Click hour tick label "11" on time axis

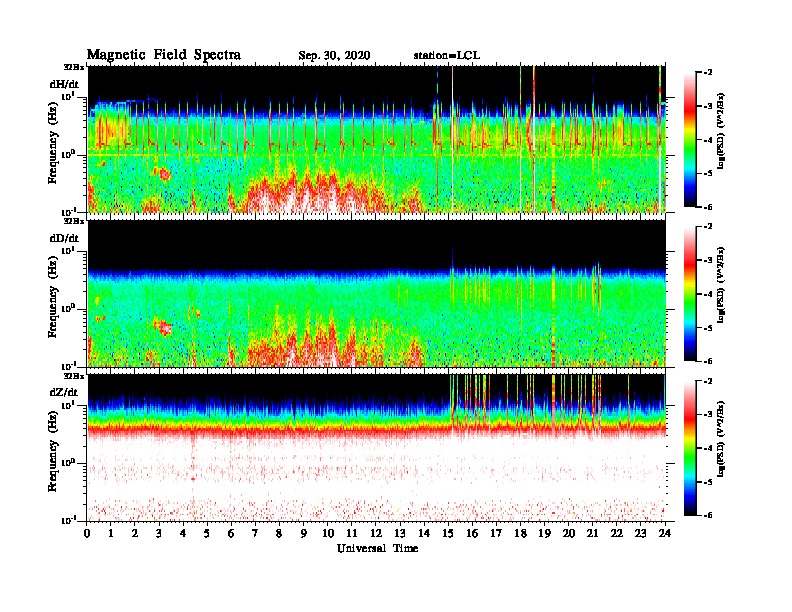352,533
